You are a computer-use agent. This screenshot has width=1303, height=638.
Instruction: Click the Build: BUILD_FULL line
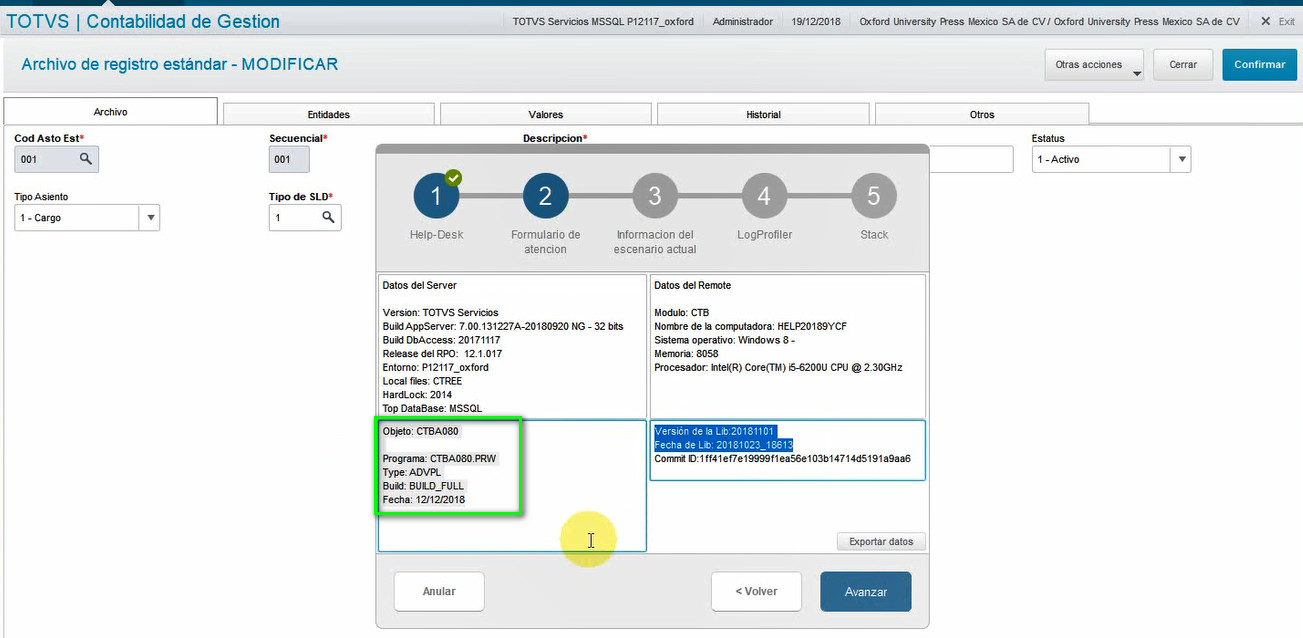point(423,486)
